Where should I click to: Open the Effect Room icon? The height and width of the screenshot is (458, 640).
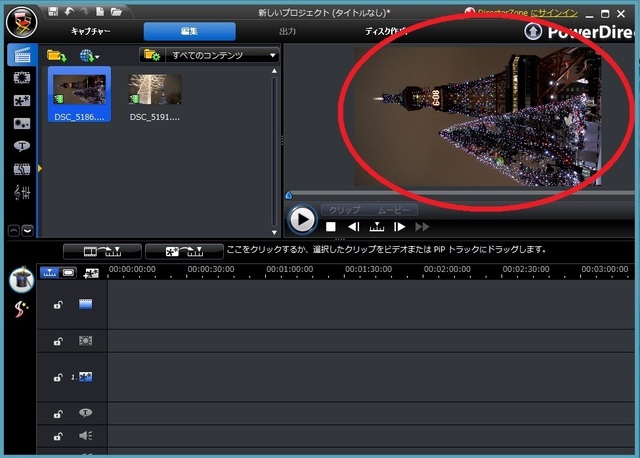tap(22, 78)
